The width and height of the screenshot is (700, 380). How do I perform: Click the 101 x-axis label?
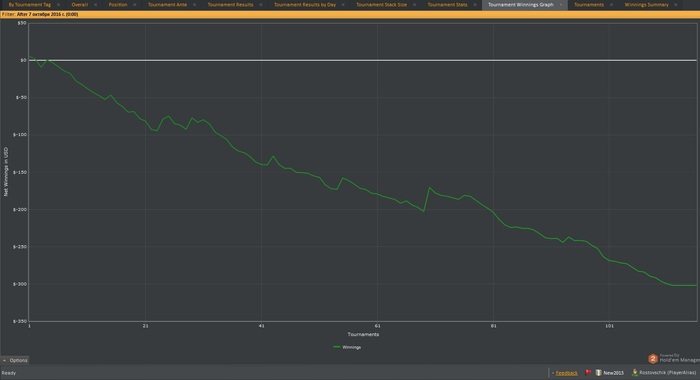click(609, 326)
